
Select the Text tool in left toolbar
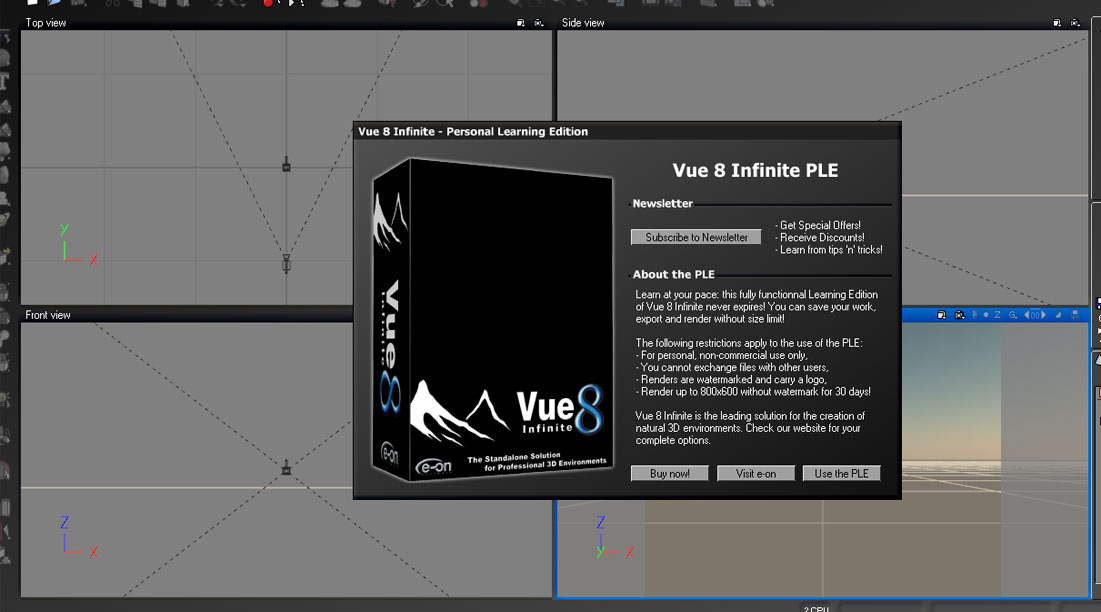[4, 81]
